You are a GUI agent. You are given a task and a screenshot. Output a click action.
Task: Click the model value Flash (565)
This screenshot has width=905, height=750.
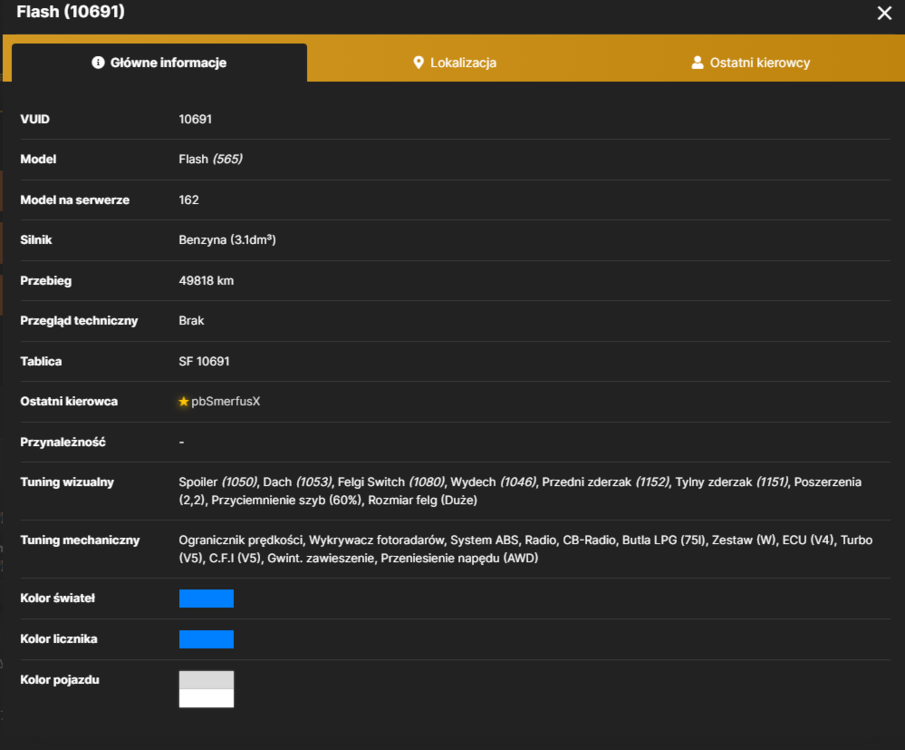tap(211, 159)
